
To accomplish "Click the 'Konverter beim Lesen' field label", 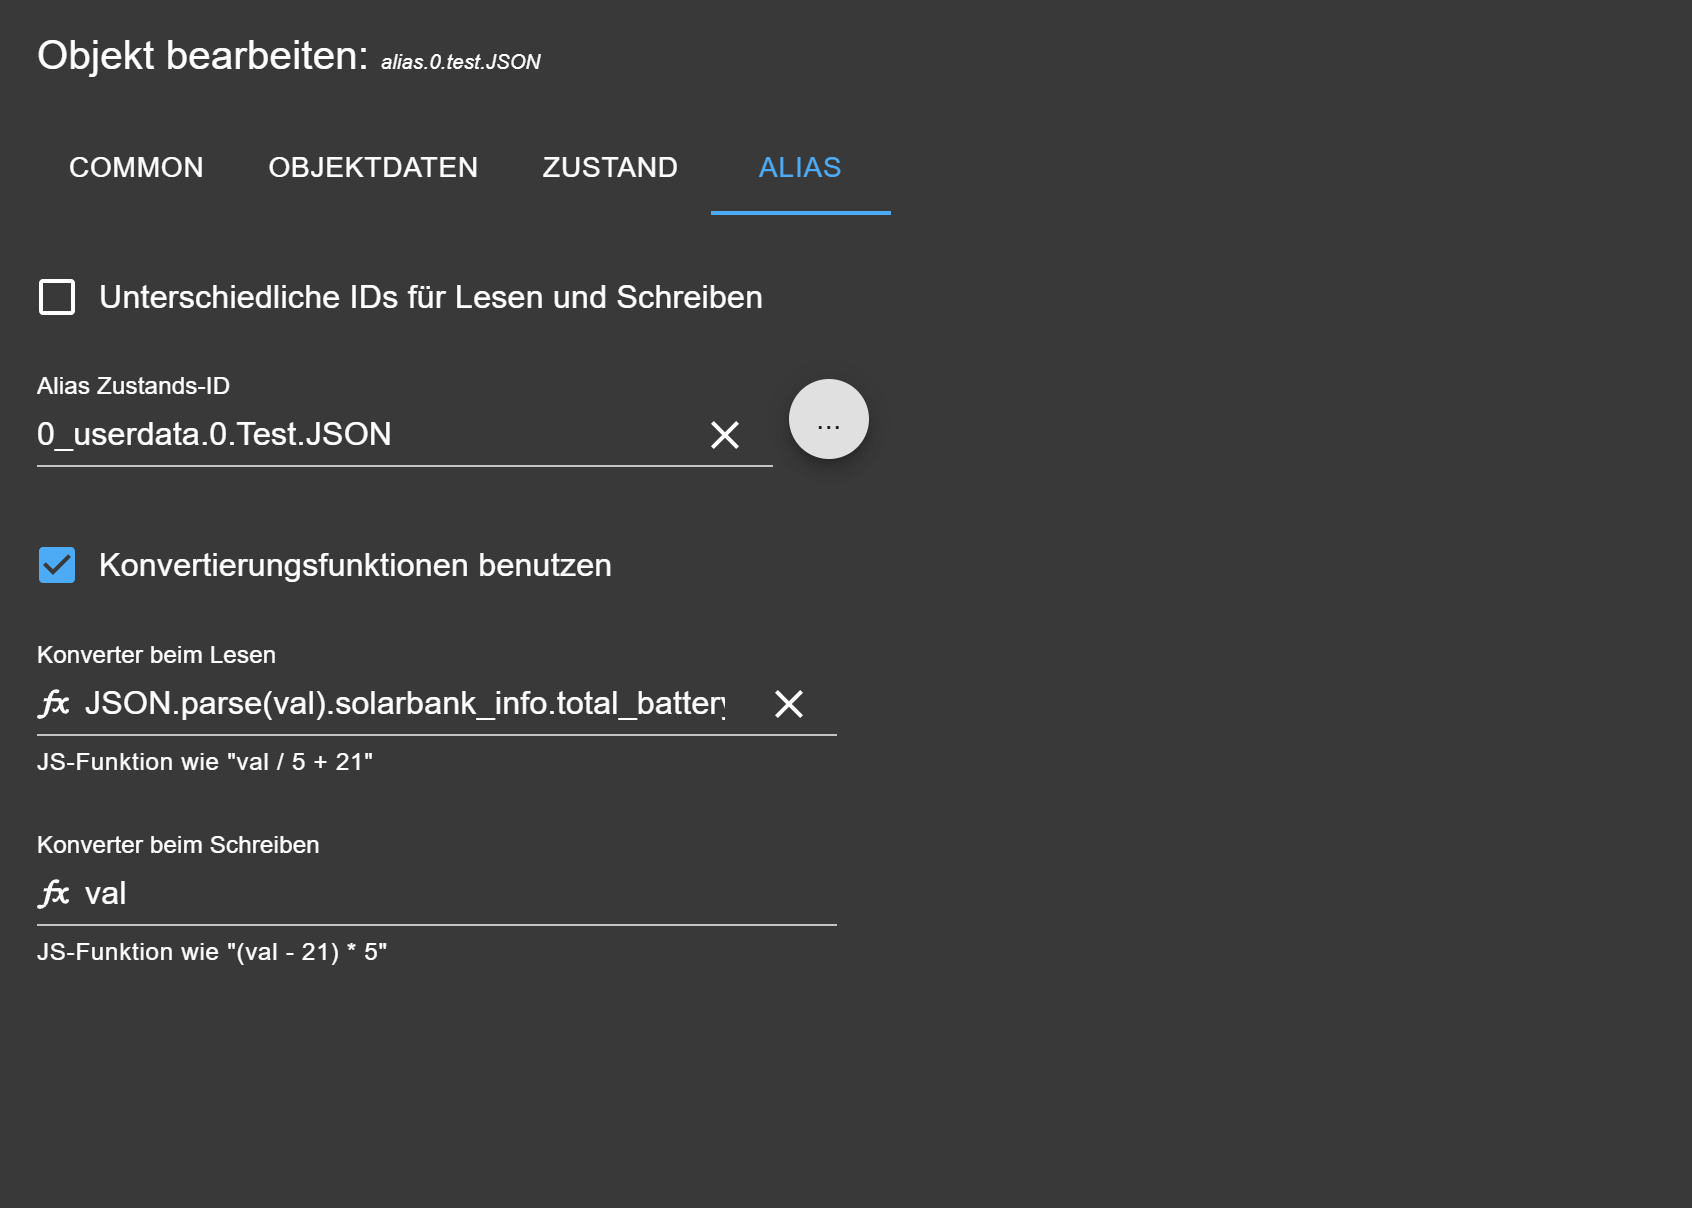I will 156,655.
